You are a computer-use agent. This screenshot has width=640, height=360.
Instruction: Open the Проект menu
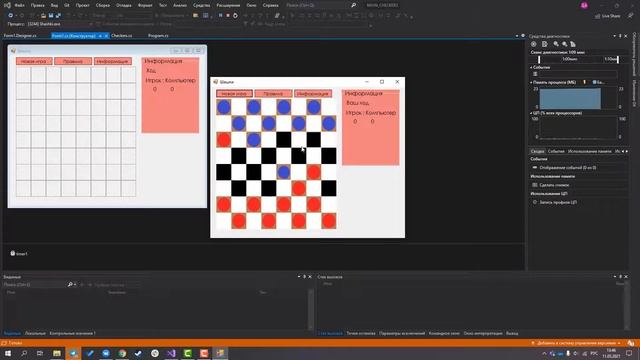82,5
